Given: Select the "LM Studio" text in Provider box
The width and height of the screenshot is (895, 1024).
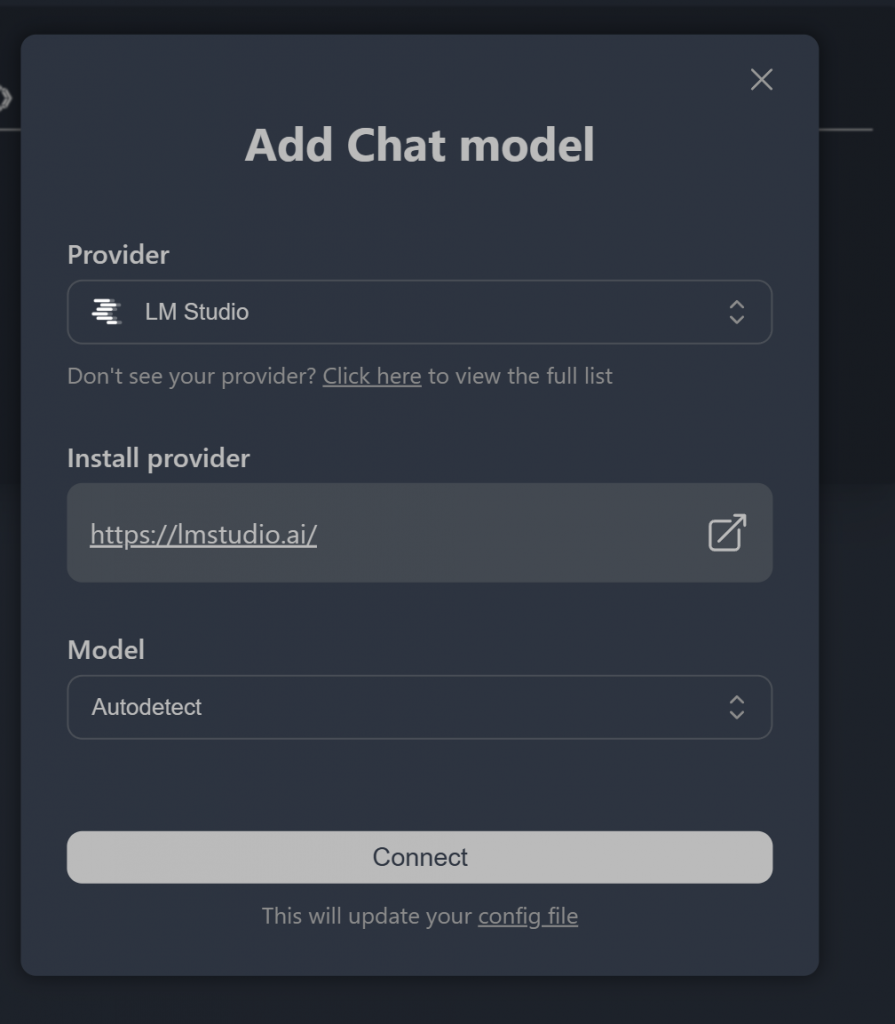Looking at the screenshot, I should 197,312.
